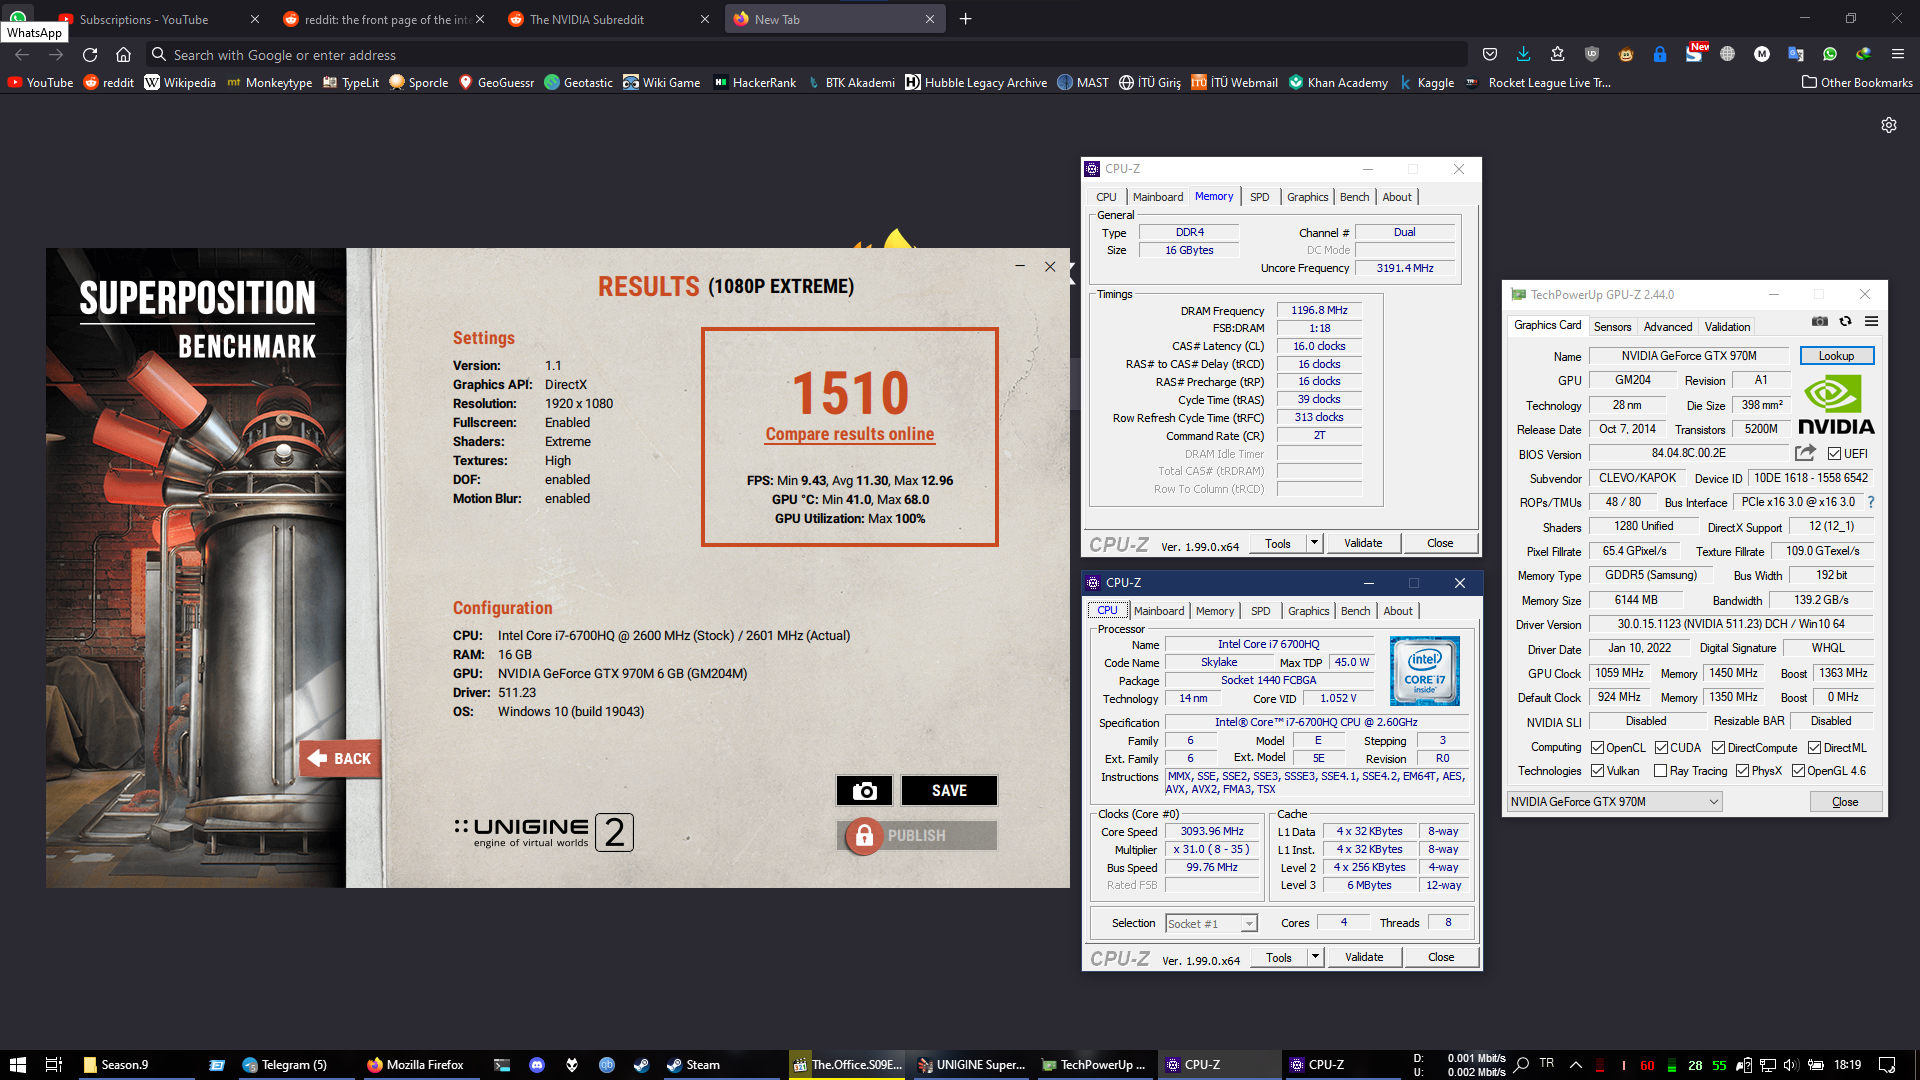Open the new tab settings gear

1888,125
